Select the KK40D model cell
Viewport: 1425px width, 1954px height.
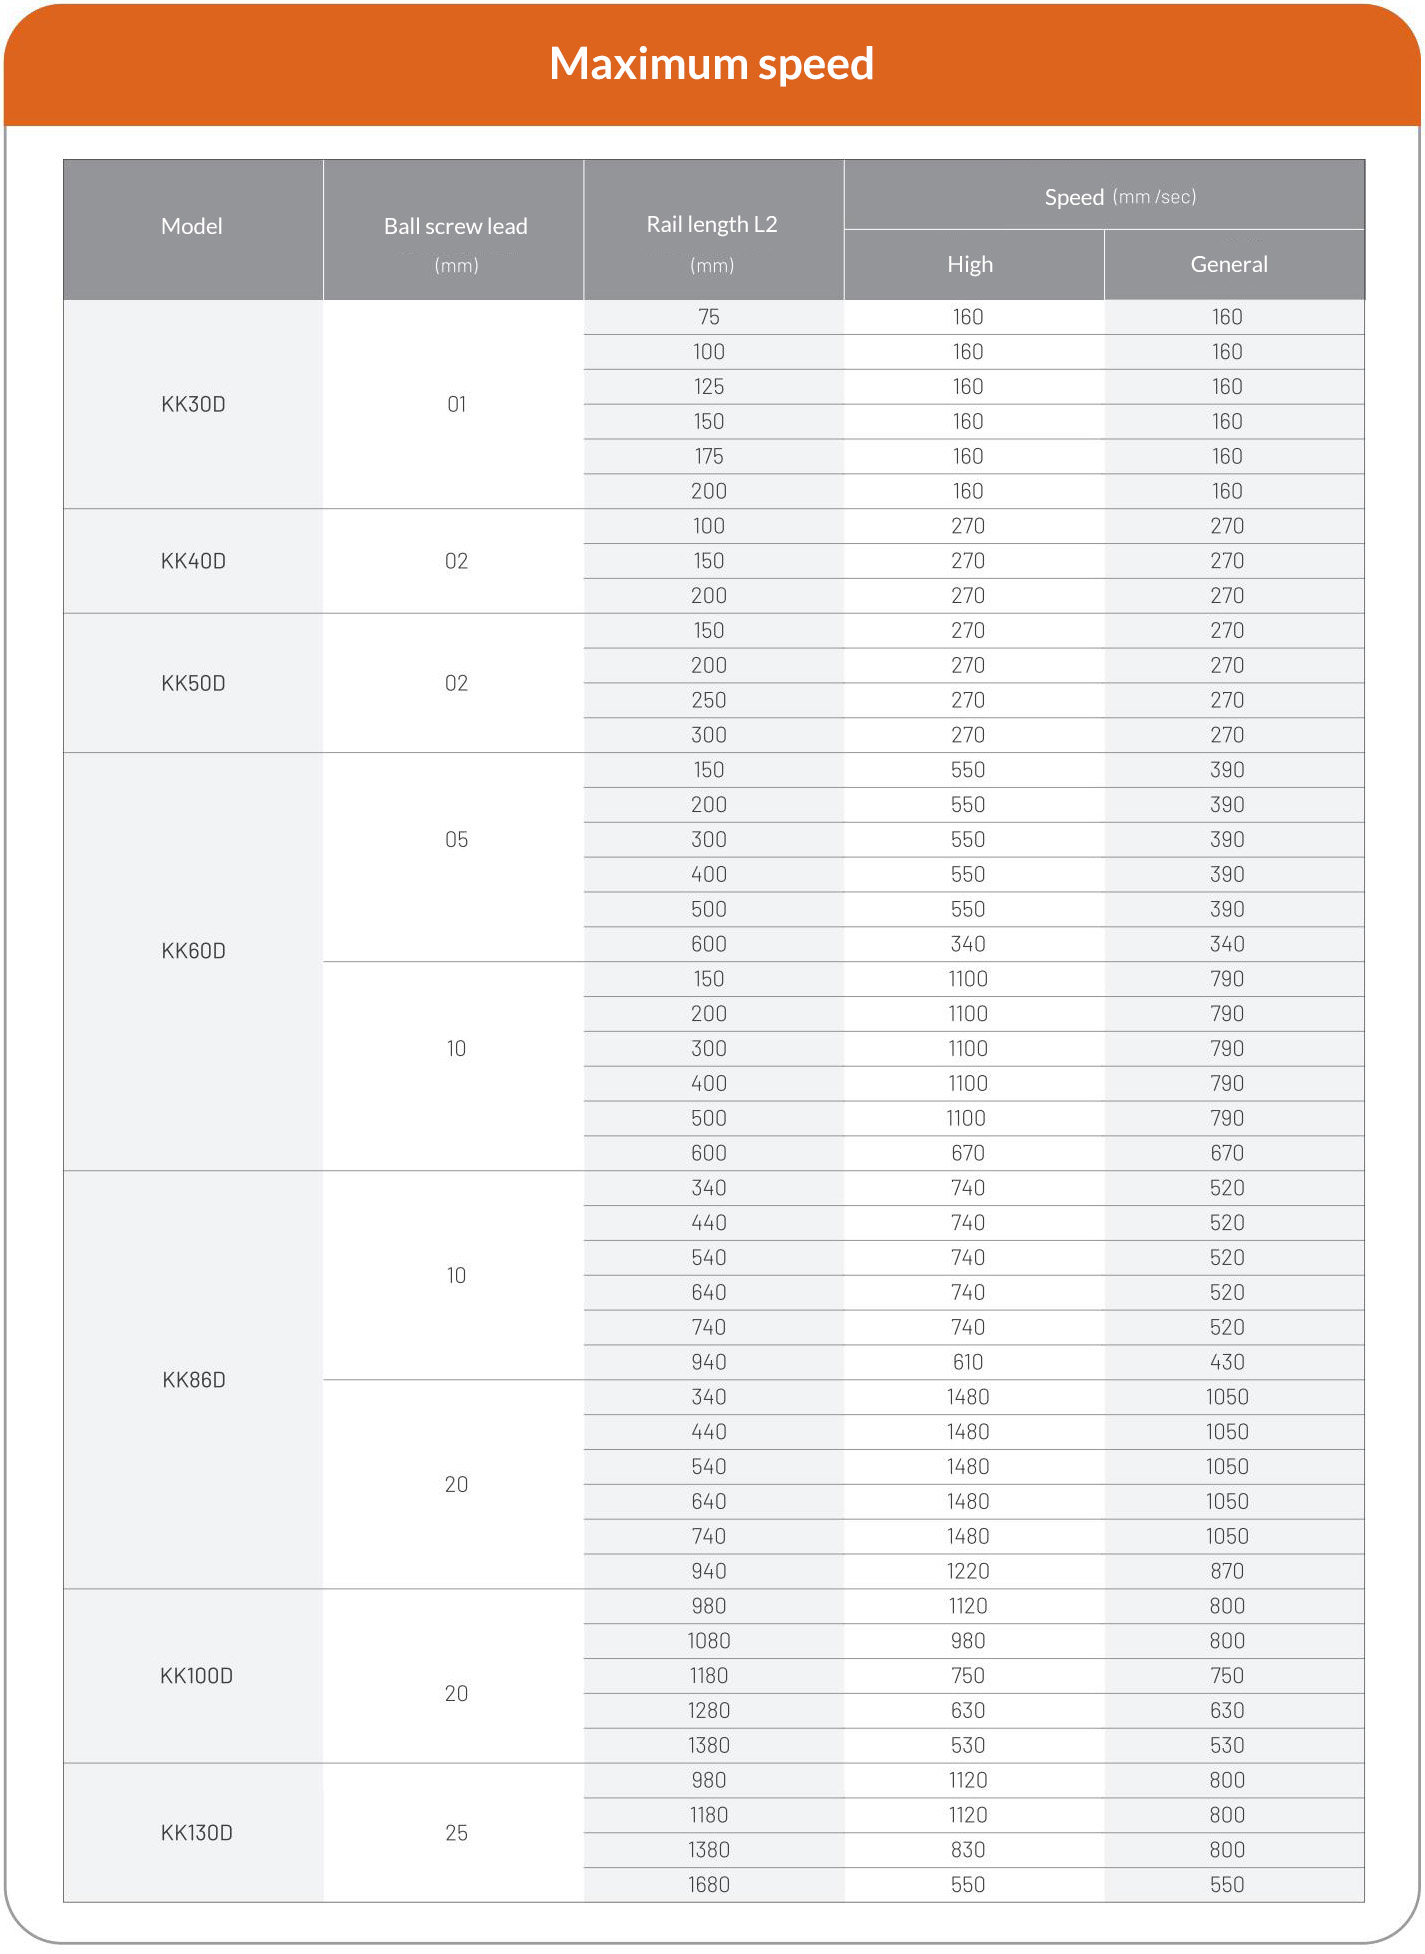point(193,561)
